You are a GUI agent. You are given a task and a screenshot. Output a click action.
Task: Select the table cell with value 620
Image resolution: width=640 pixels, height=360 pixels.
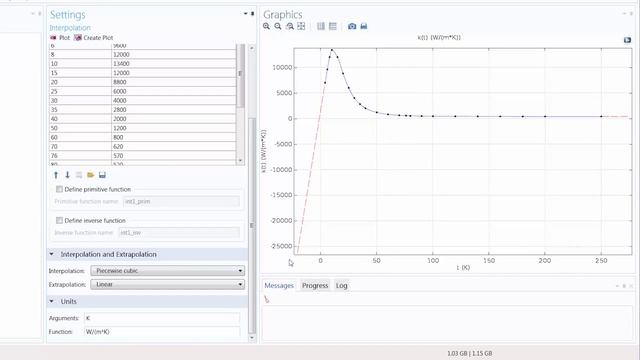click(x=174, y=147)
